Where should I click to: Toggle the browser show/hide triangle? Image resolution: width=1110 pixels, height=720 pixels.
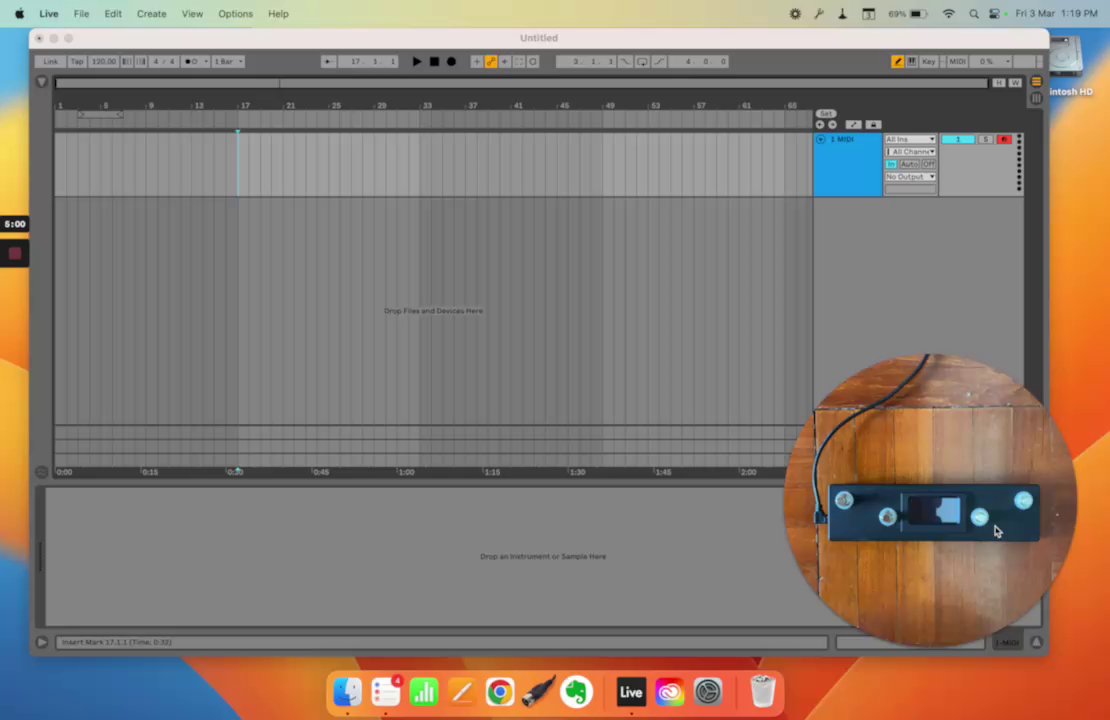coord(42,82)
